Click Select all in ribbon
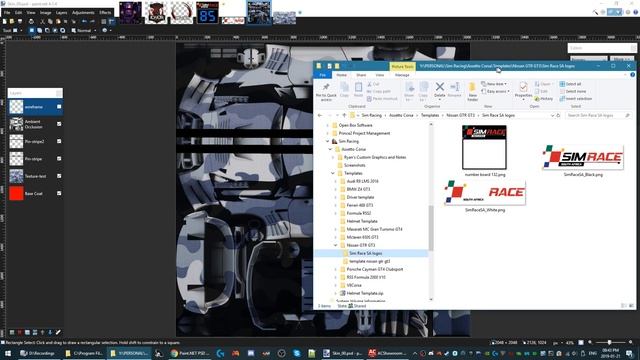This screenshot has width=640, height=360. pyautogui.click(x=571, y=84)
